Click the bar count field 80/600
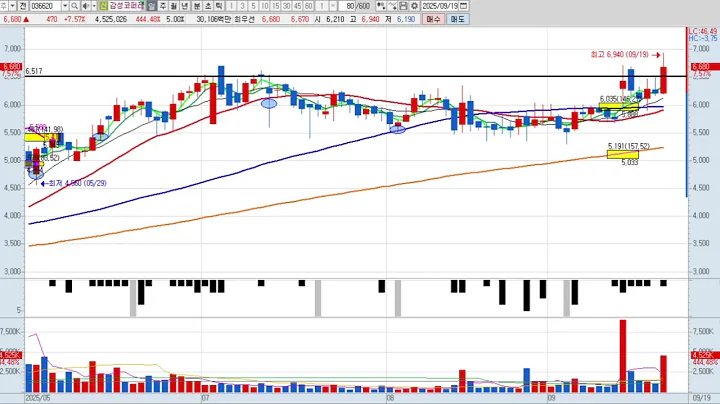This screenshot has height=404, width=720. click(355, 6)
